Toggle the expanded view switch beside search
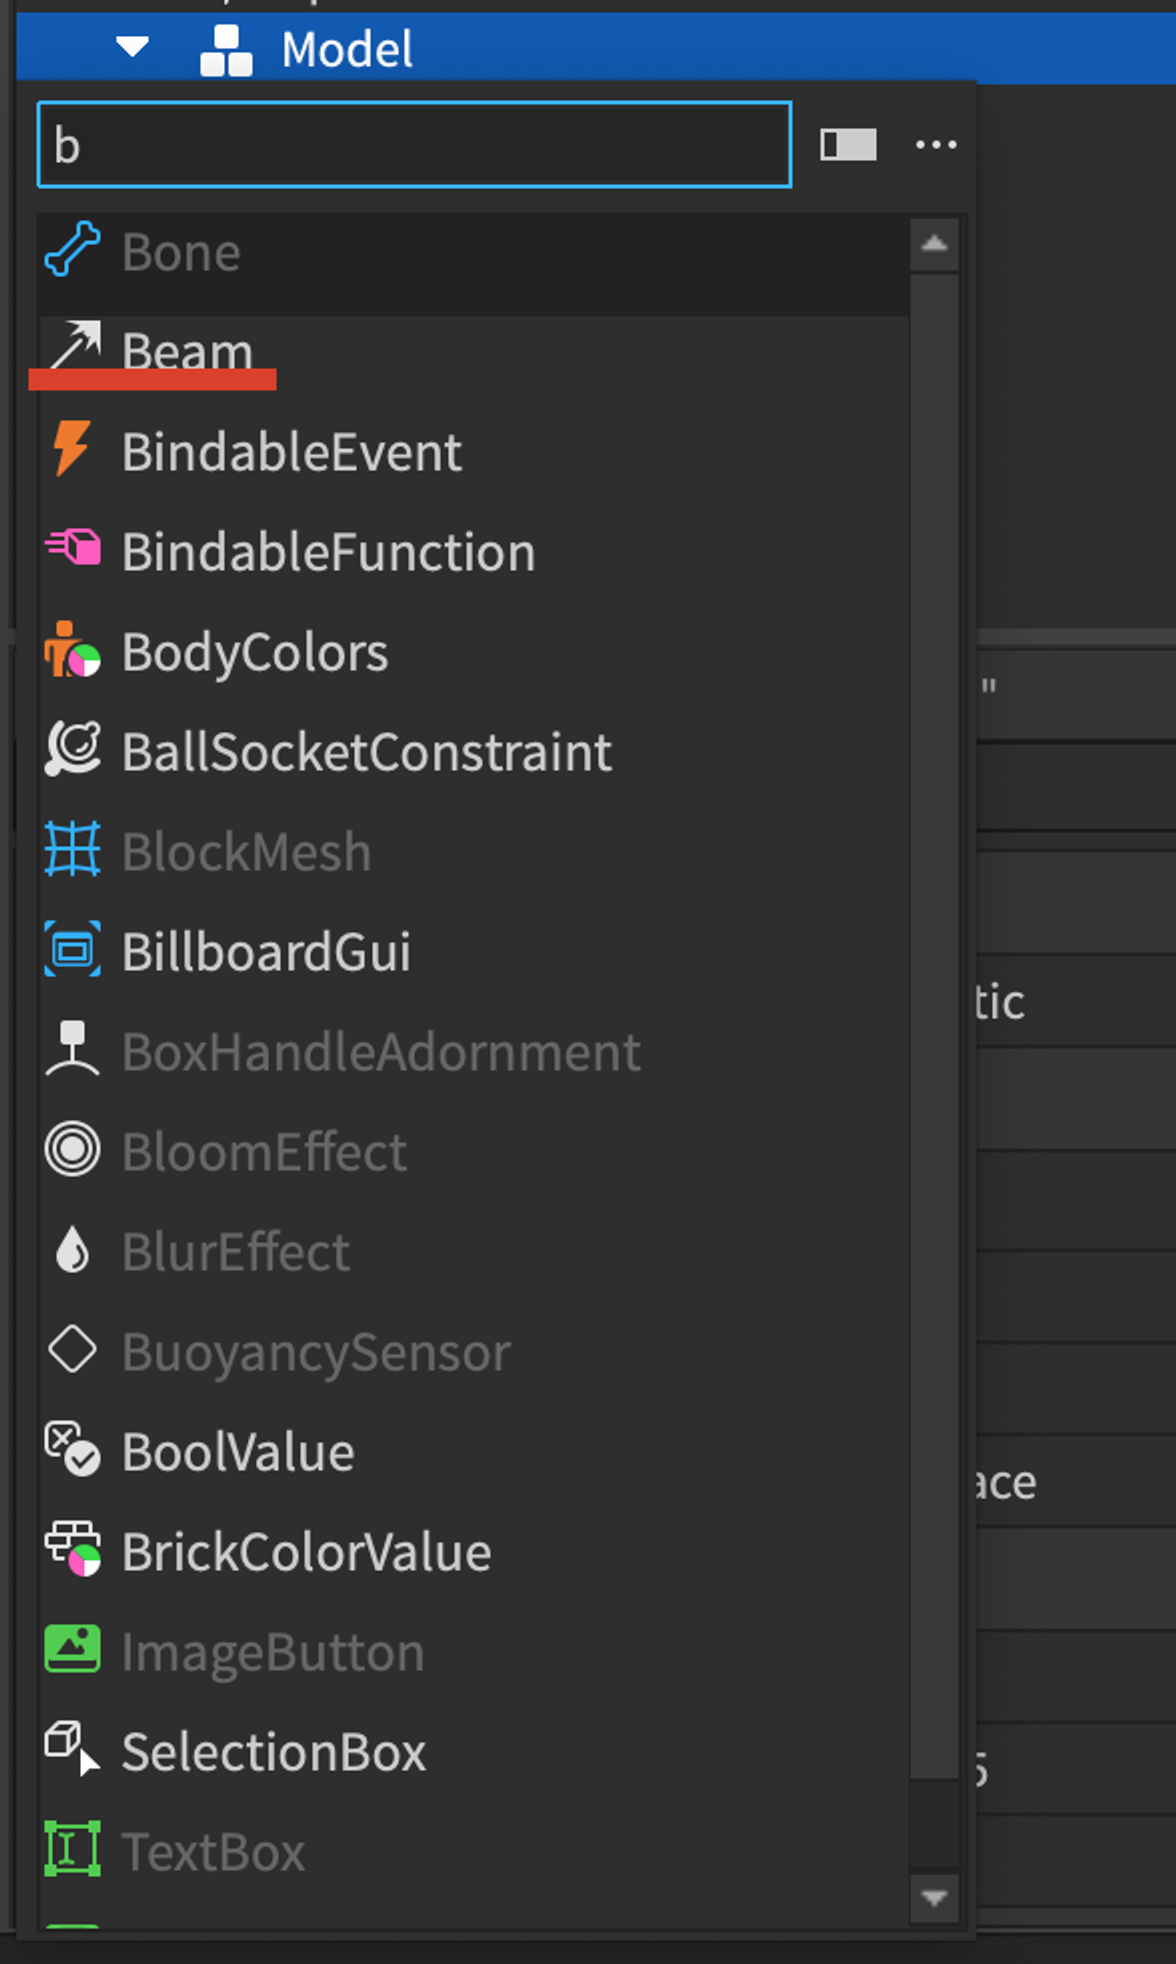 pyautogui.click(x=848, y=145)
